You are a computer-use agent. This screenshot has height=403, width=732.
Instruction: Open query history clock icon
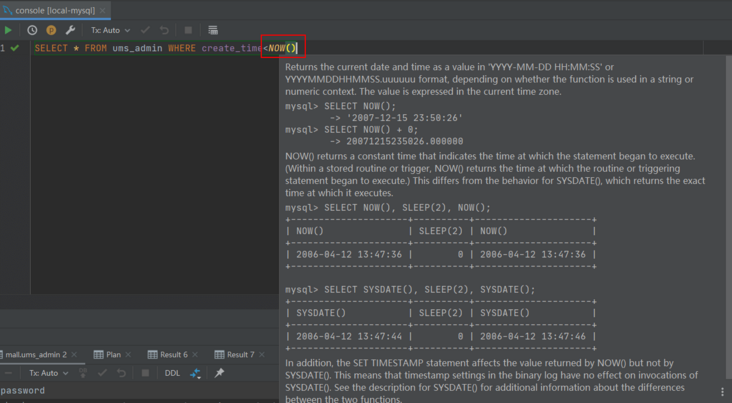(32, 31)
